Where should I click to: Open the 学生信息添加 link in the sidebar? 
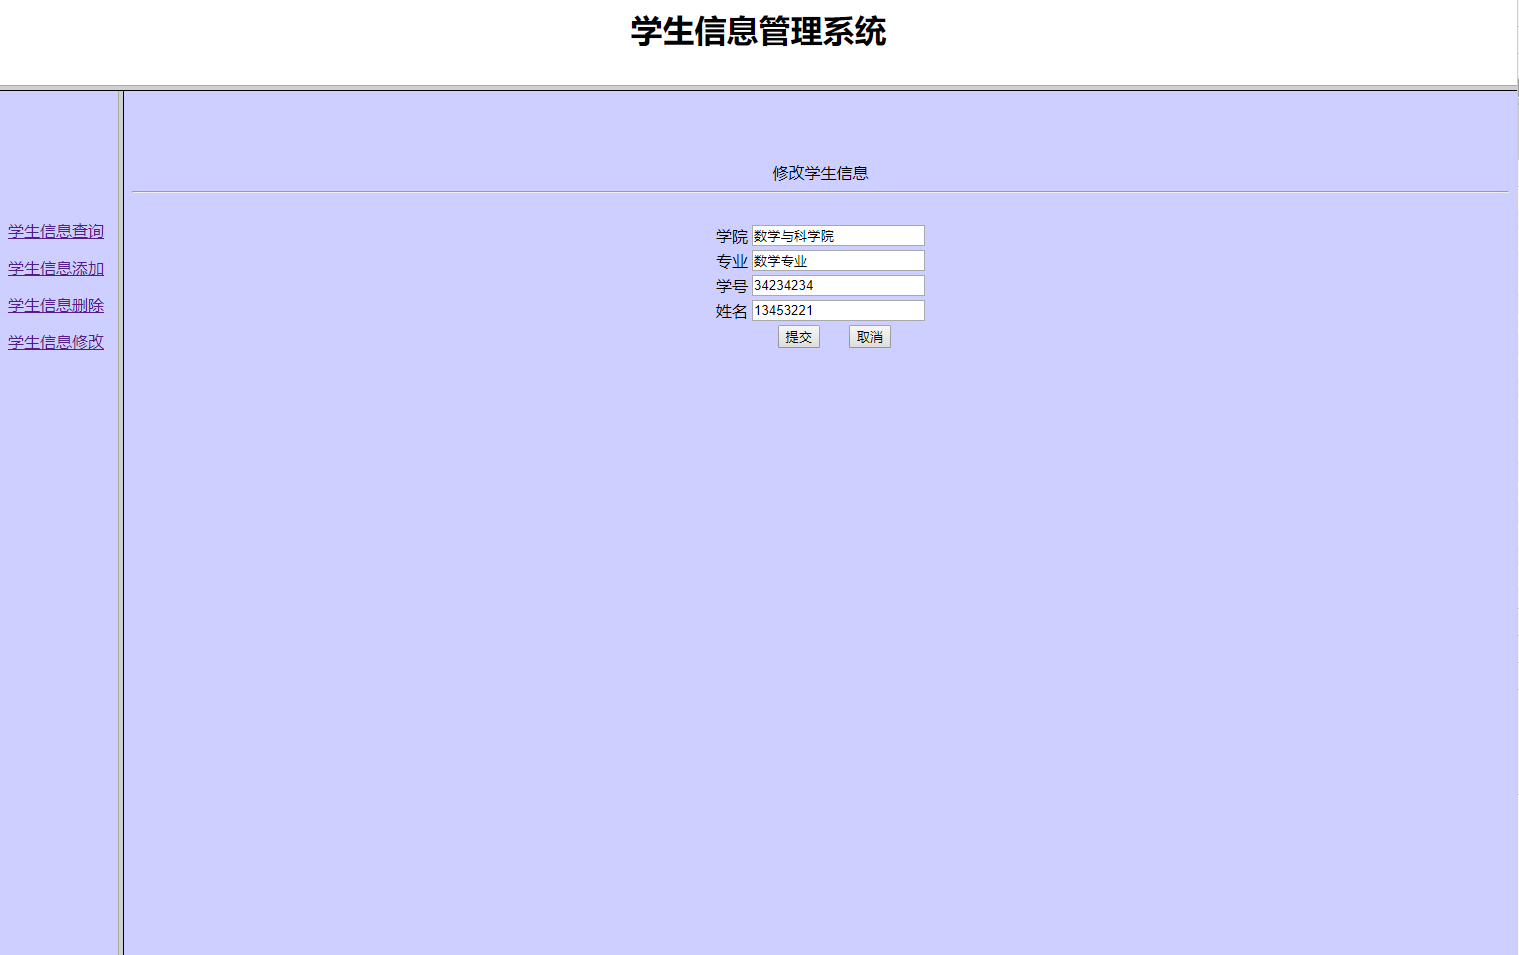55,268
